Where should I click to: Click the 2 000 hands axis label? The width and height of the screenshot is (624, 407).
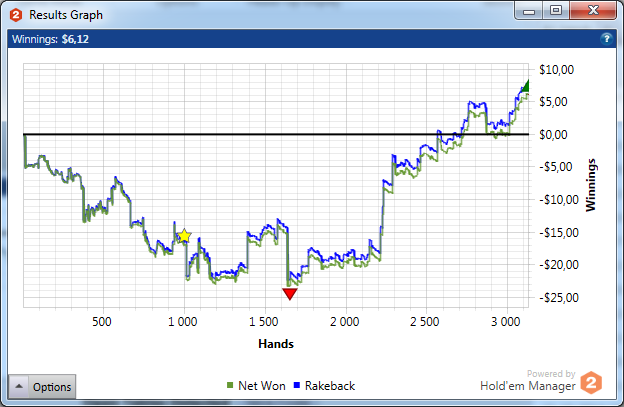point(345,321)
